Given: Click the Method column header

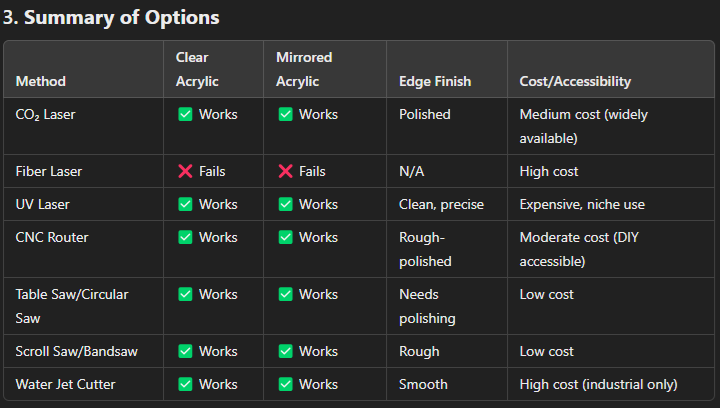Looking at the screenshot, I should pos(41,81).
